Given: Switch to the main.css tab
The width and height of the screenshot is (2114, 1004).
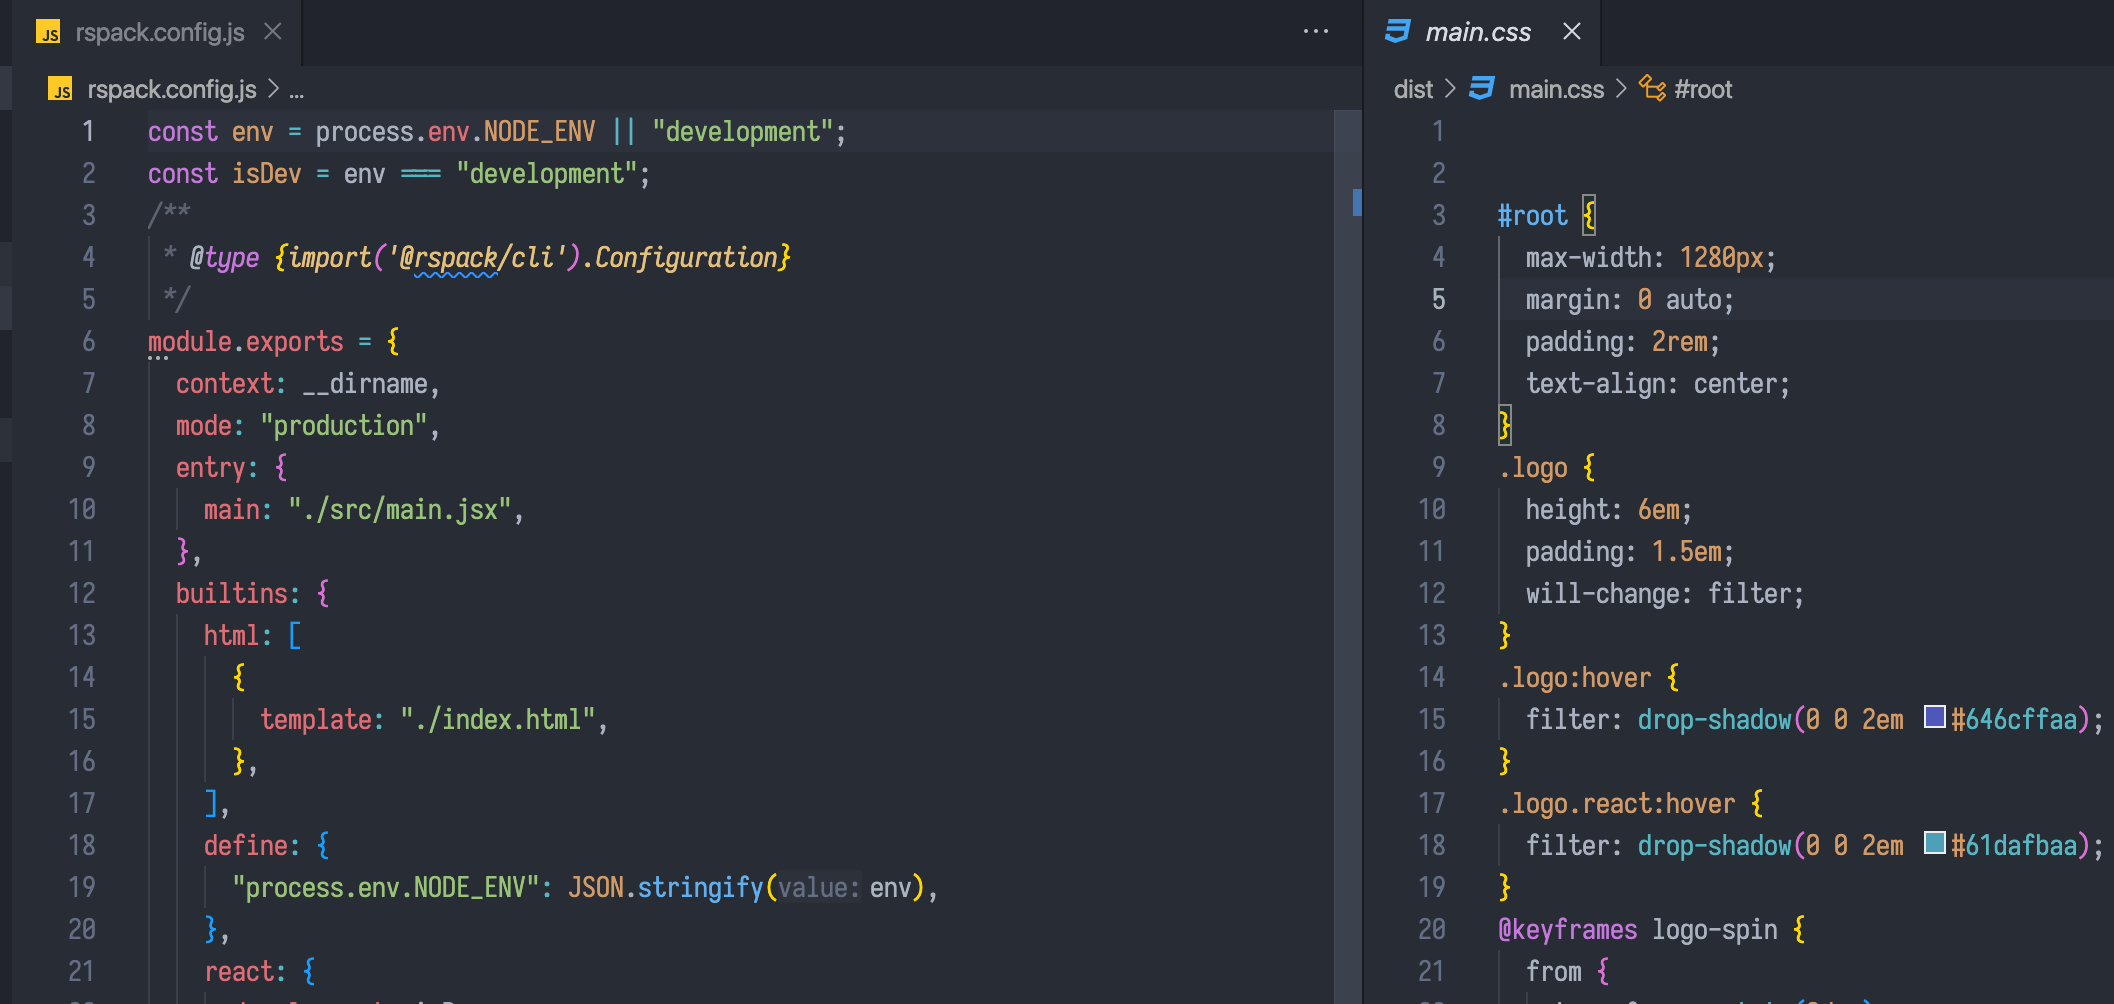Looking at the screenshot, I should coord(1478,31).
